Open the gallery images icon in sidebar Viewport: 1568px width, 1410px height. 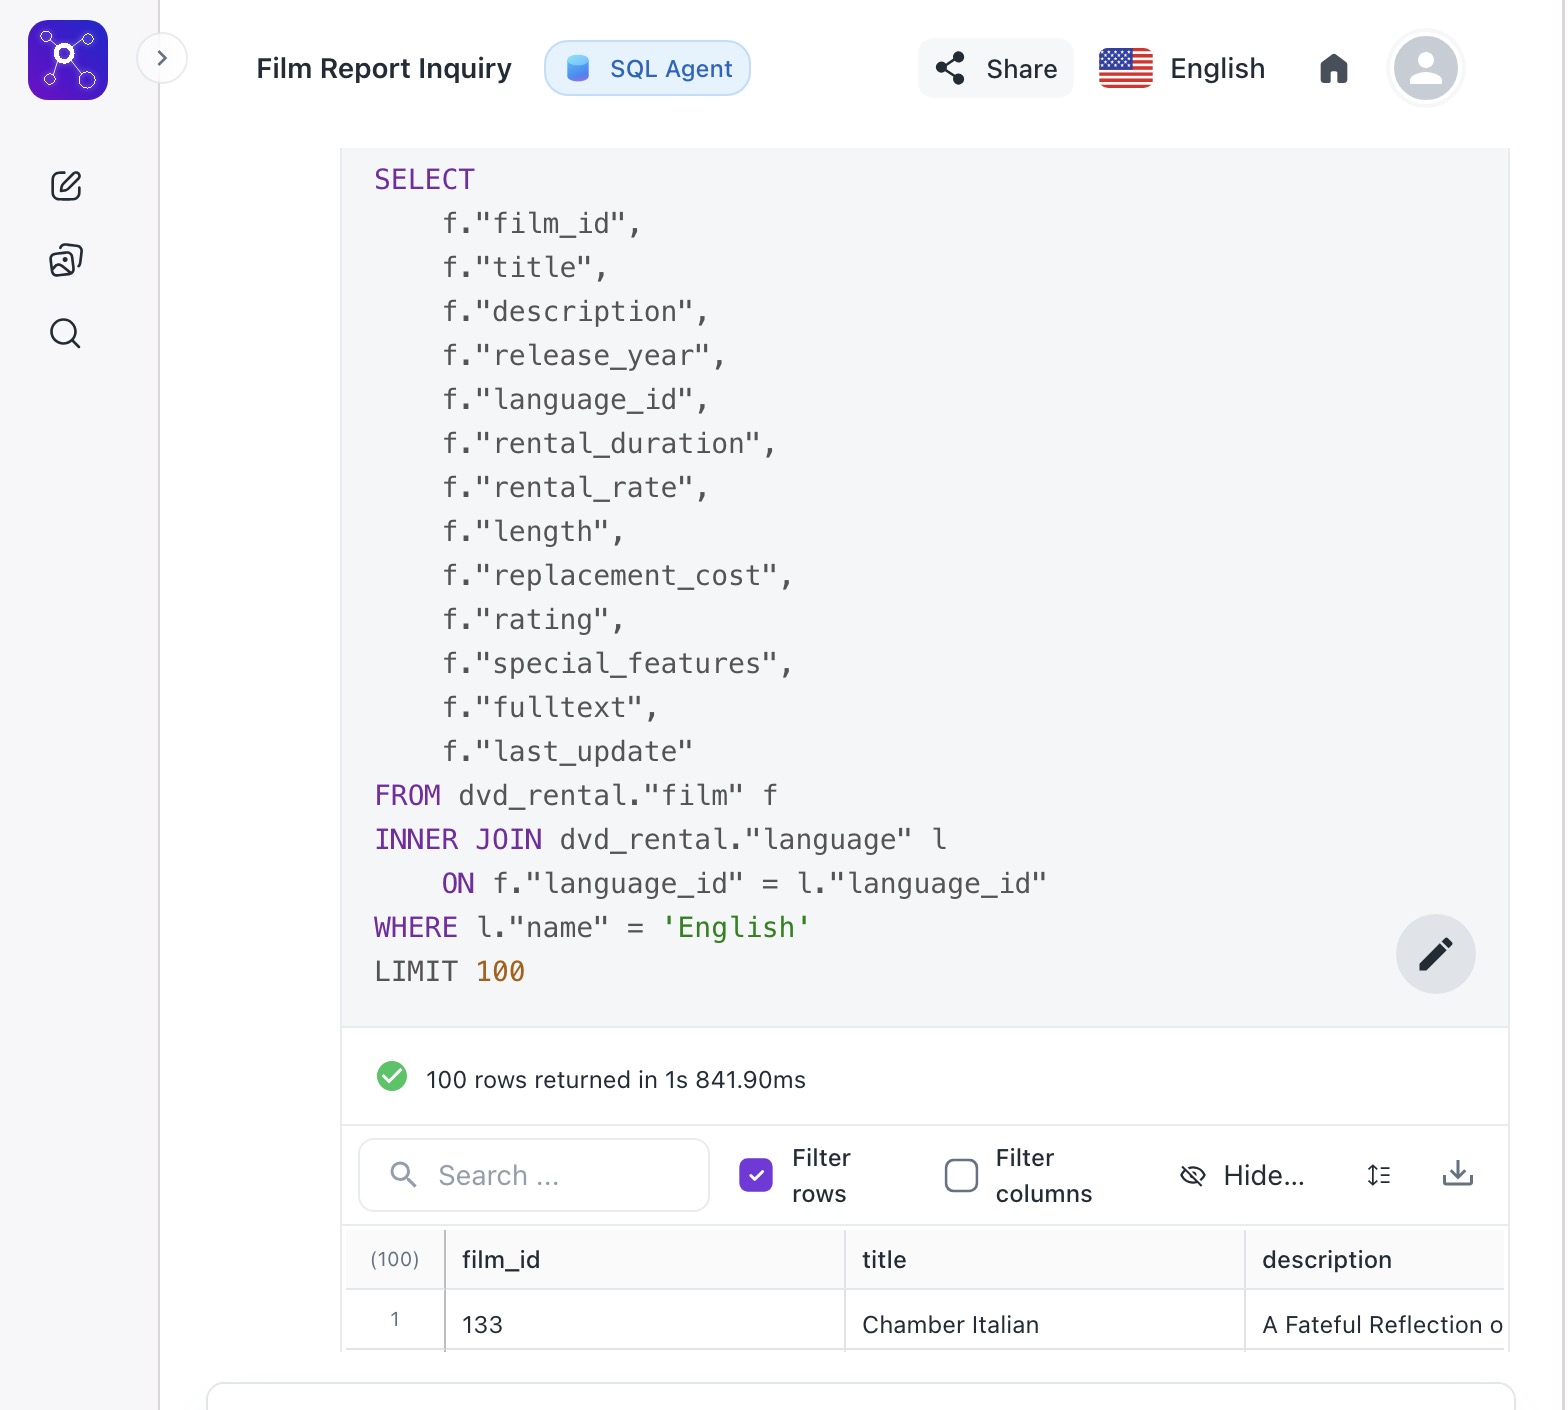66,260
